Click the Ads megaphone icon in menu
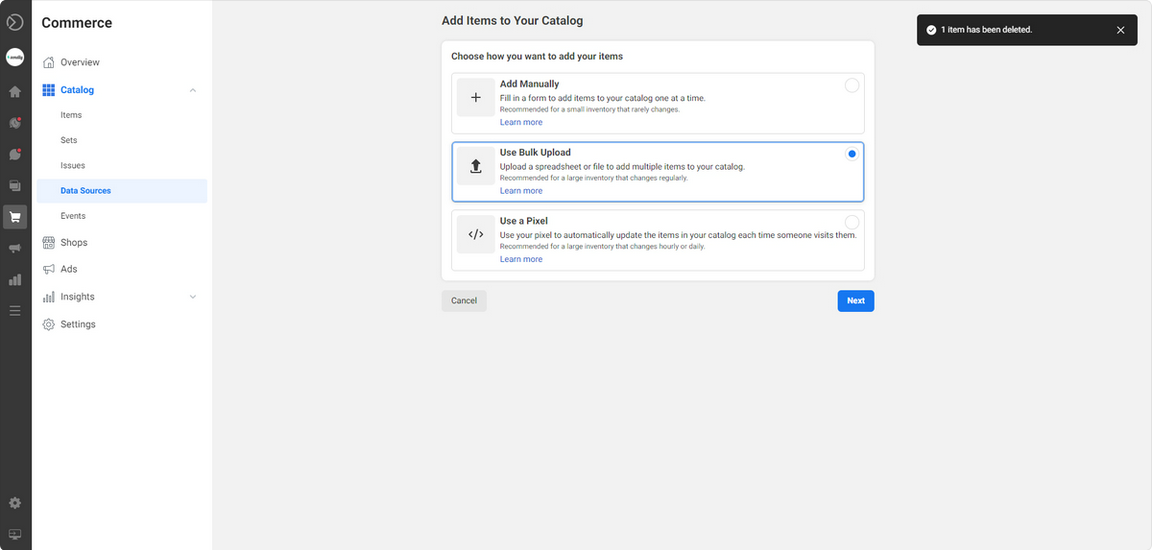Viewport: 1152px width, 550px height. (x=48, y=269)
